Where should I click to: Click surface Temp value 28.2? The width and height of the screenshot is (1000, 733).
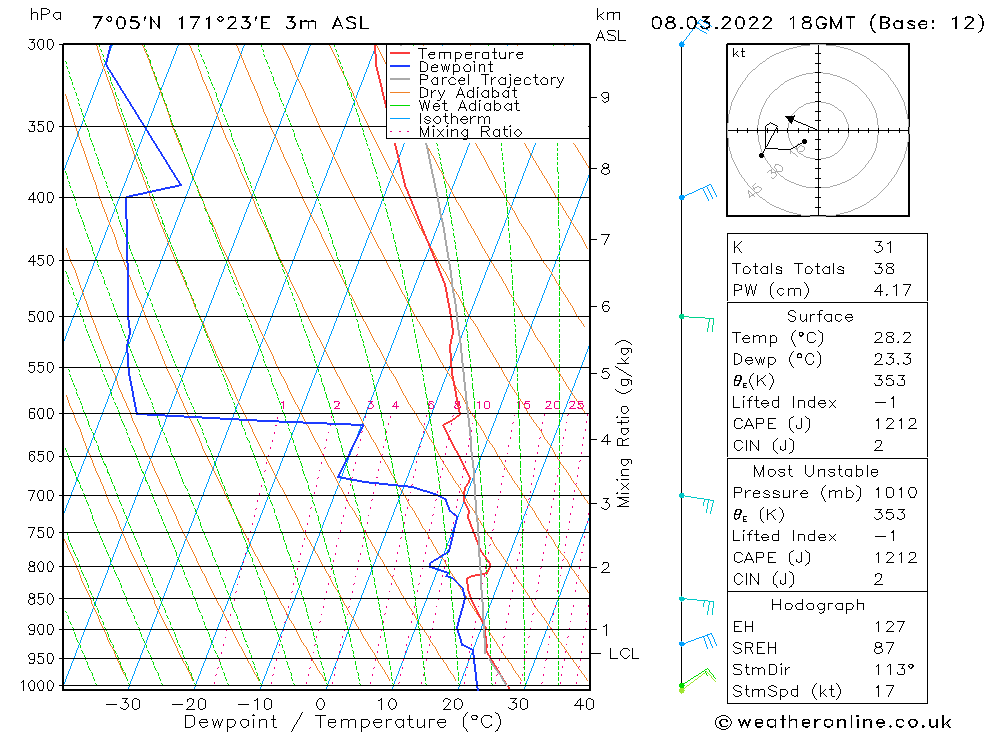(x=893, y=337)
